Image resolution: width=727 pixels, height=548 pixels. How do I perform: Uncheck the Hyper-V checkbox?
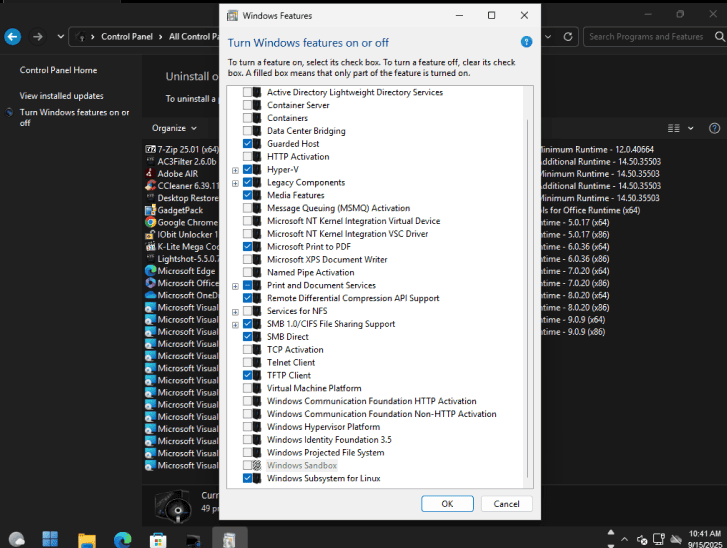(248, 169)
